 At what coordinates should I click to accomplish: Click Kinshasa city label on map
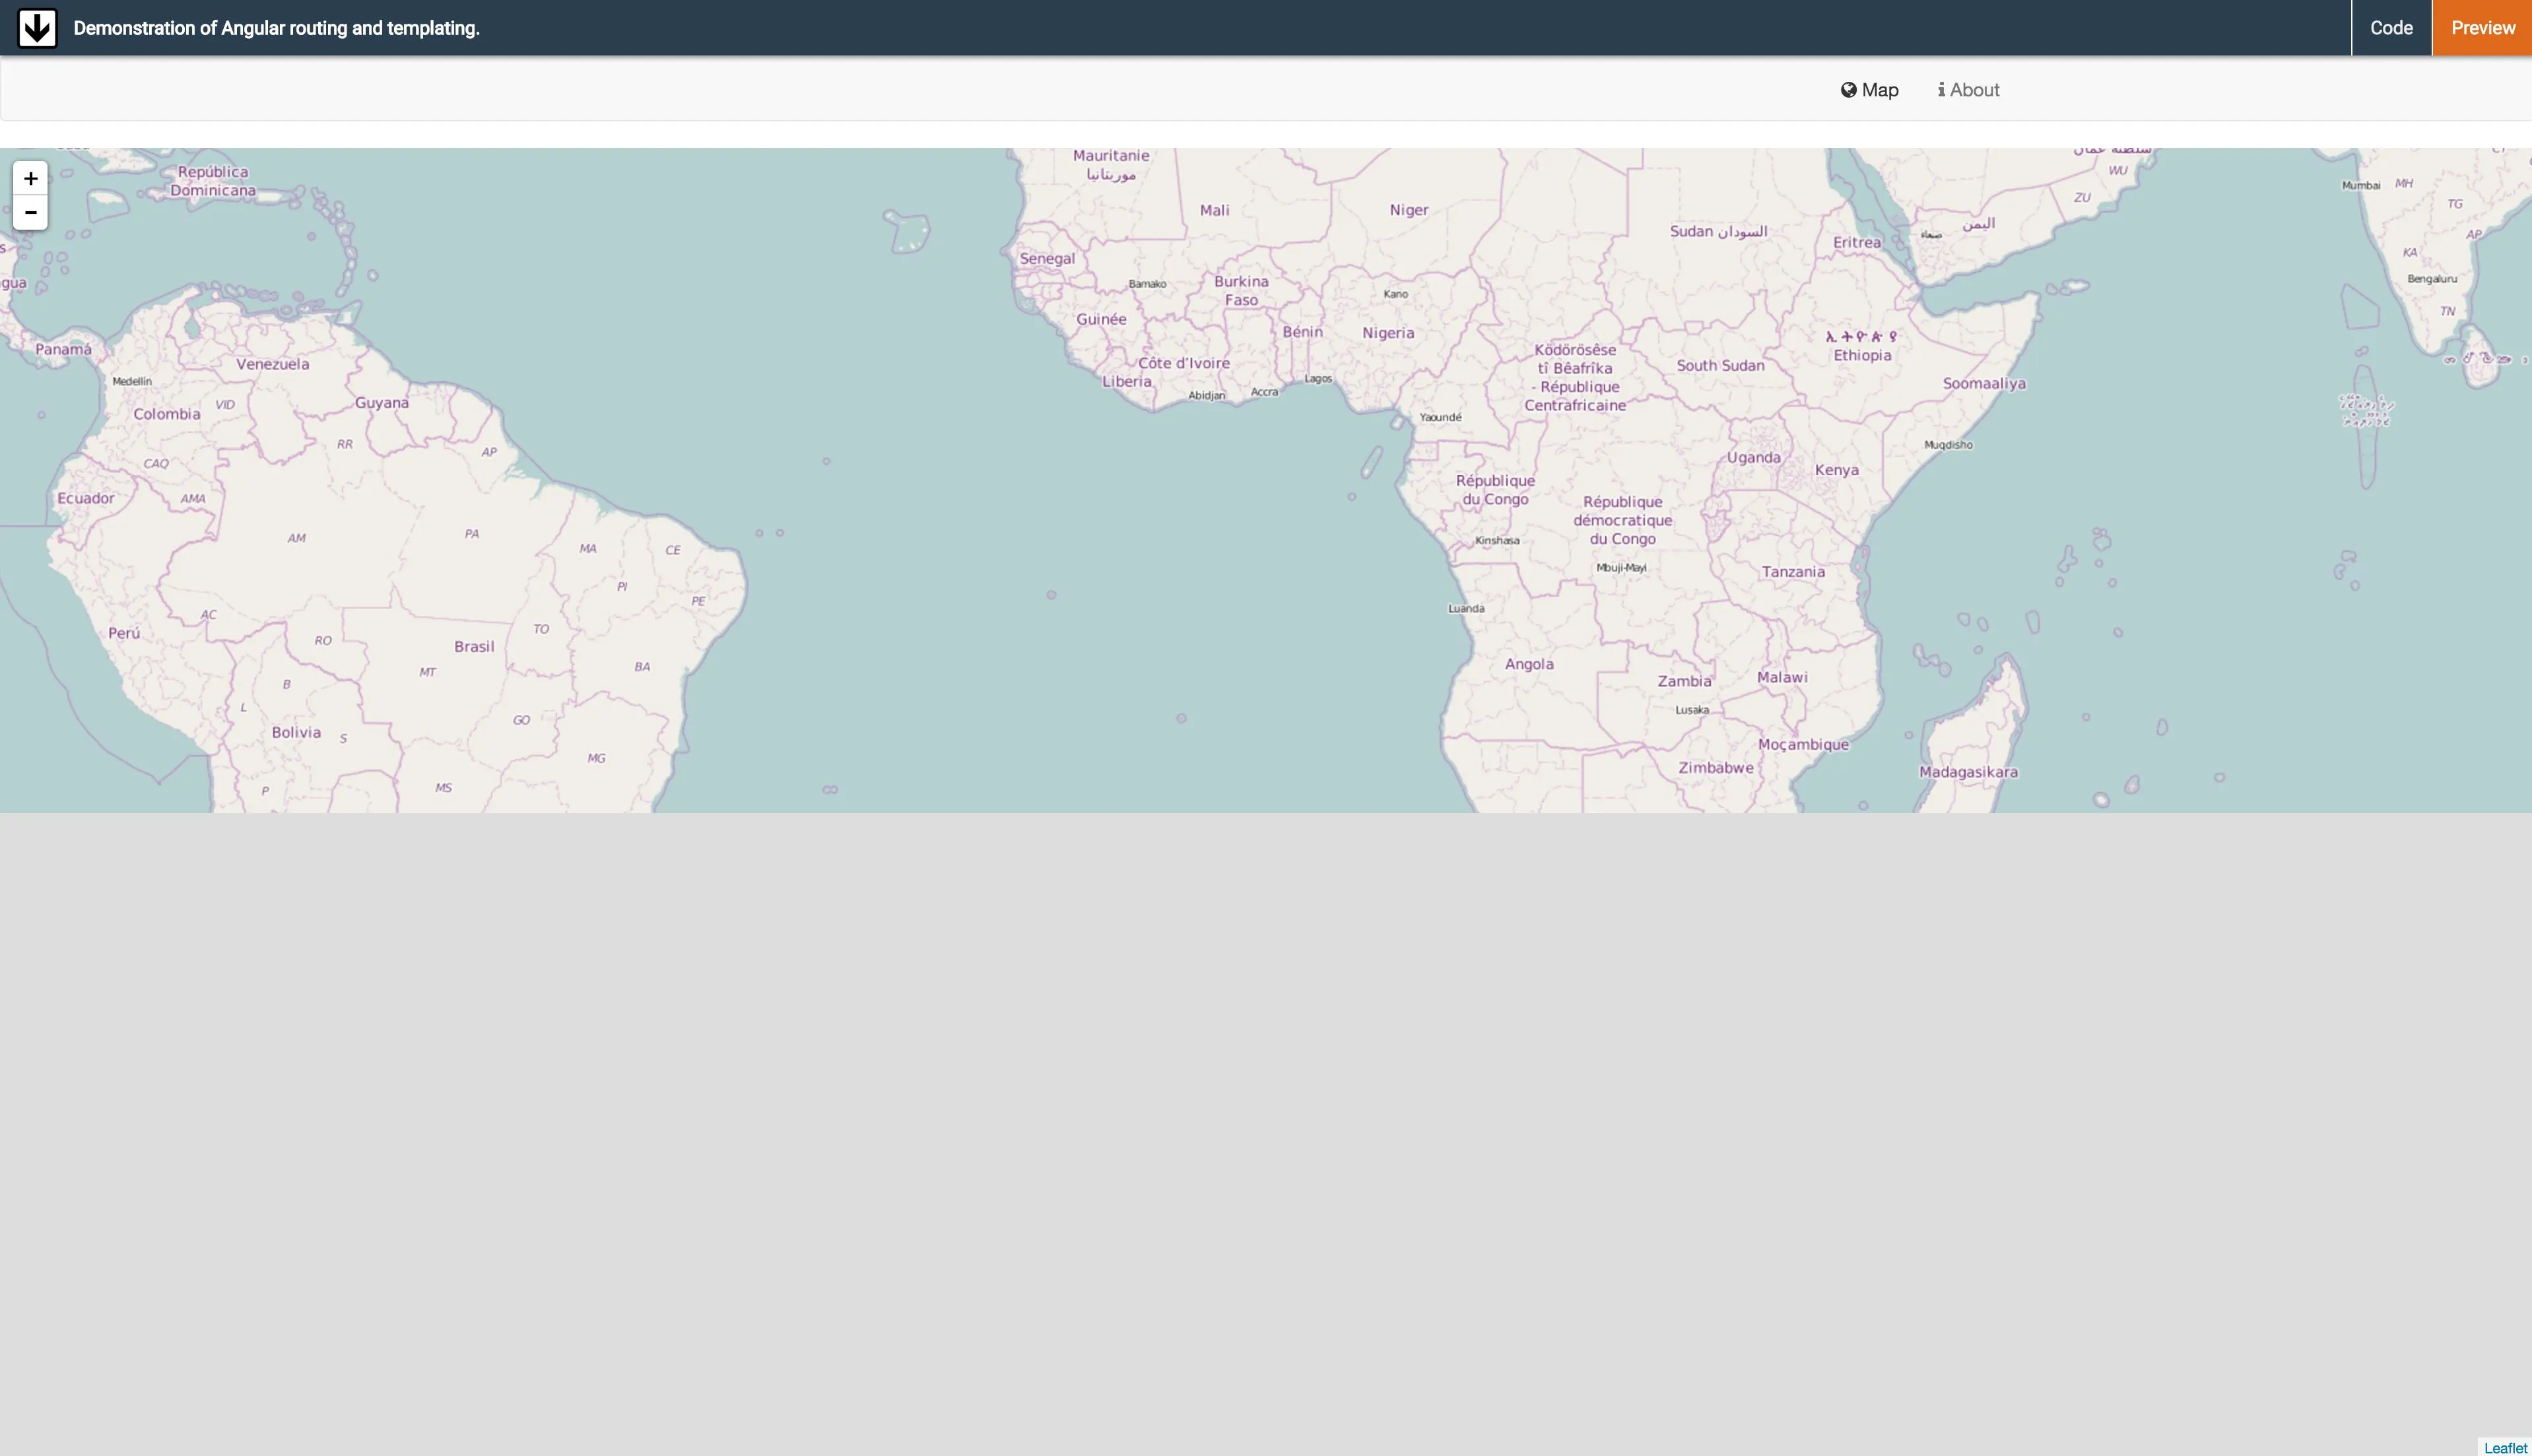(x=1497, y=541)
